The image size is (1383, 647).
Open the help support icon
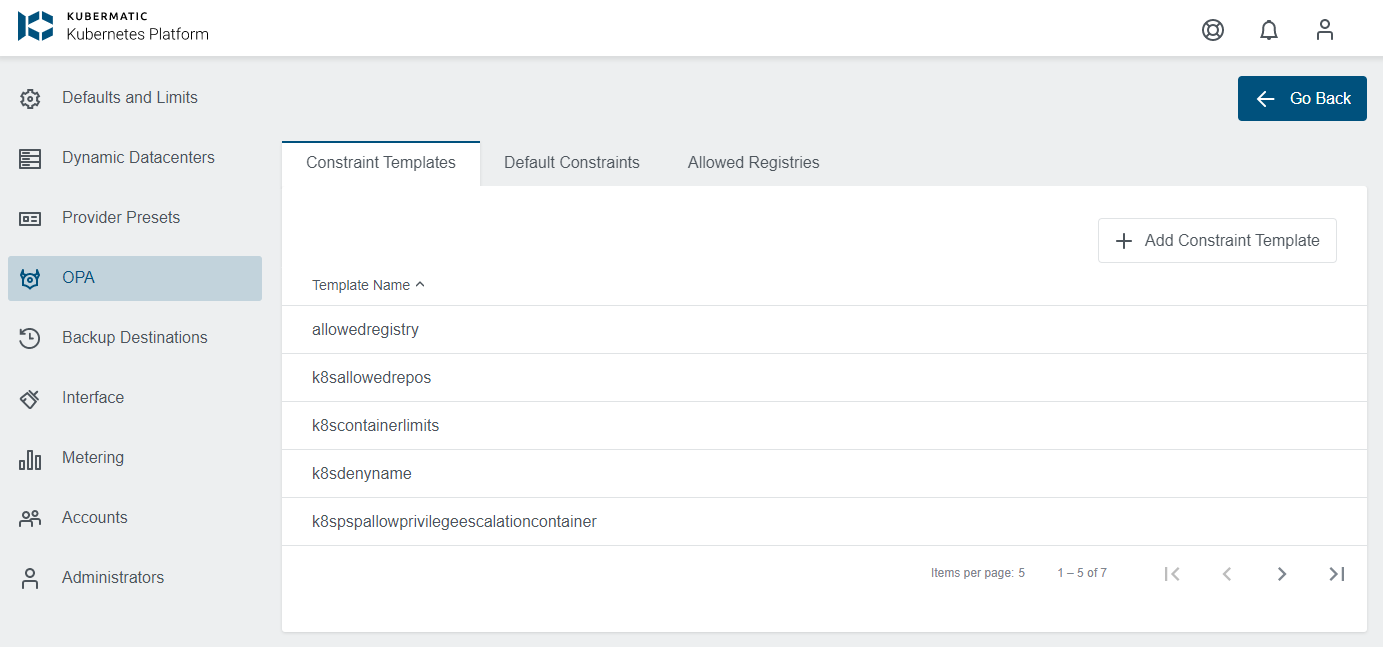tap(1212, 30)
